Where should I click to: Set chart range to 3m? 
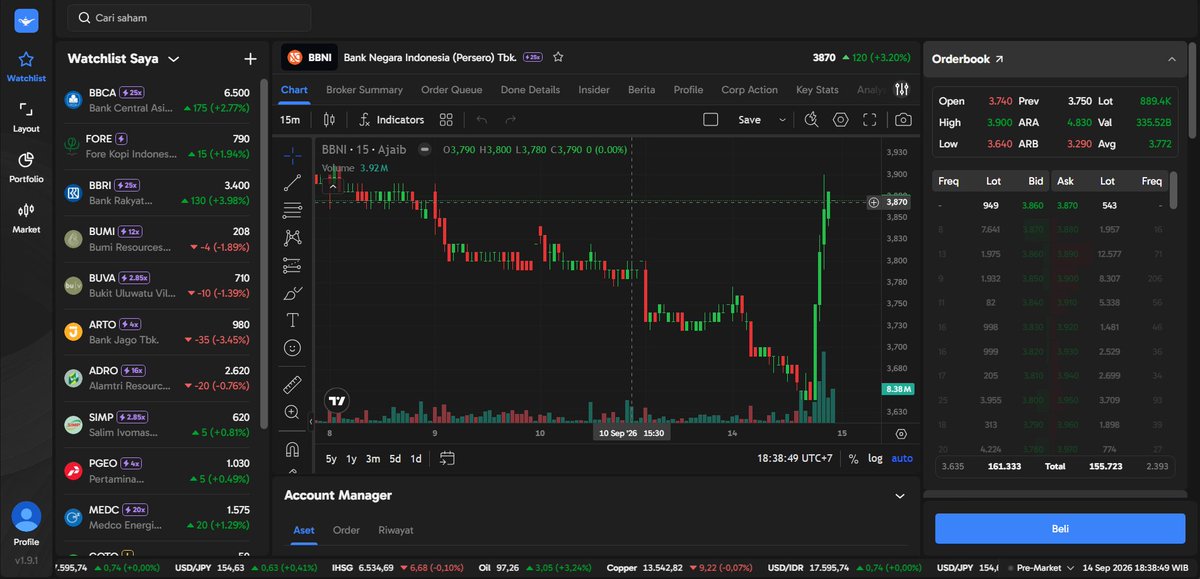372,458
